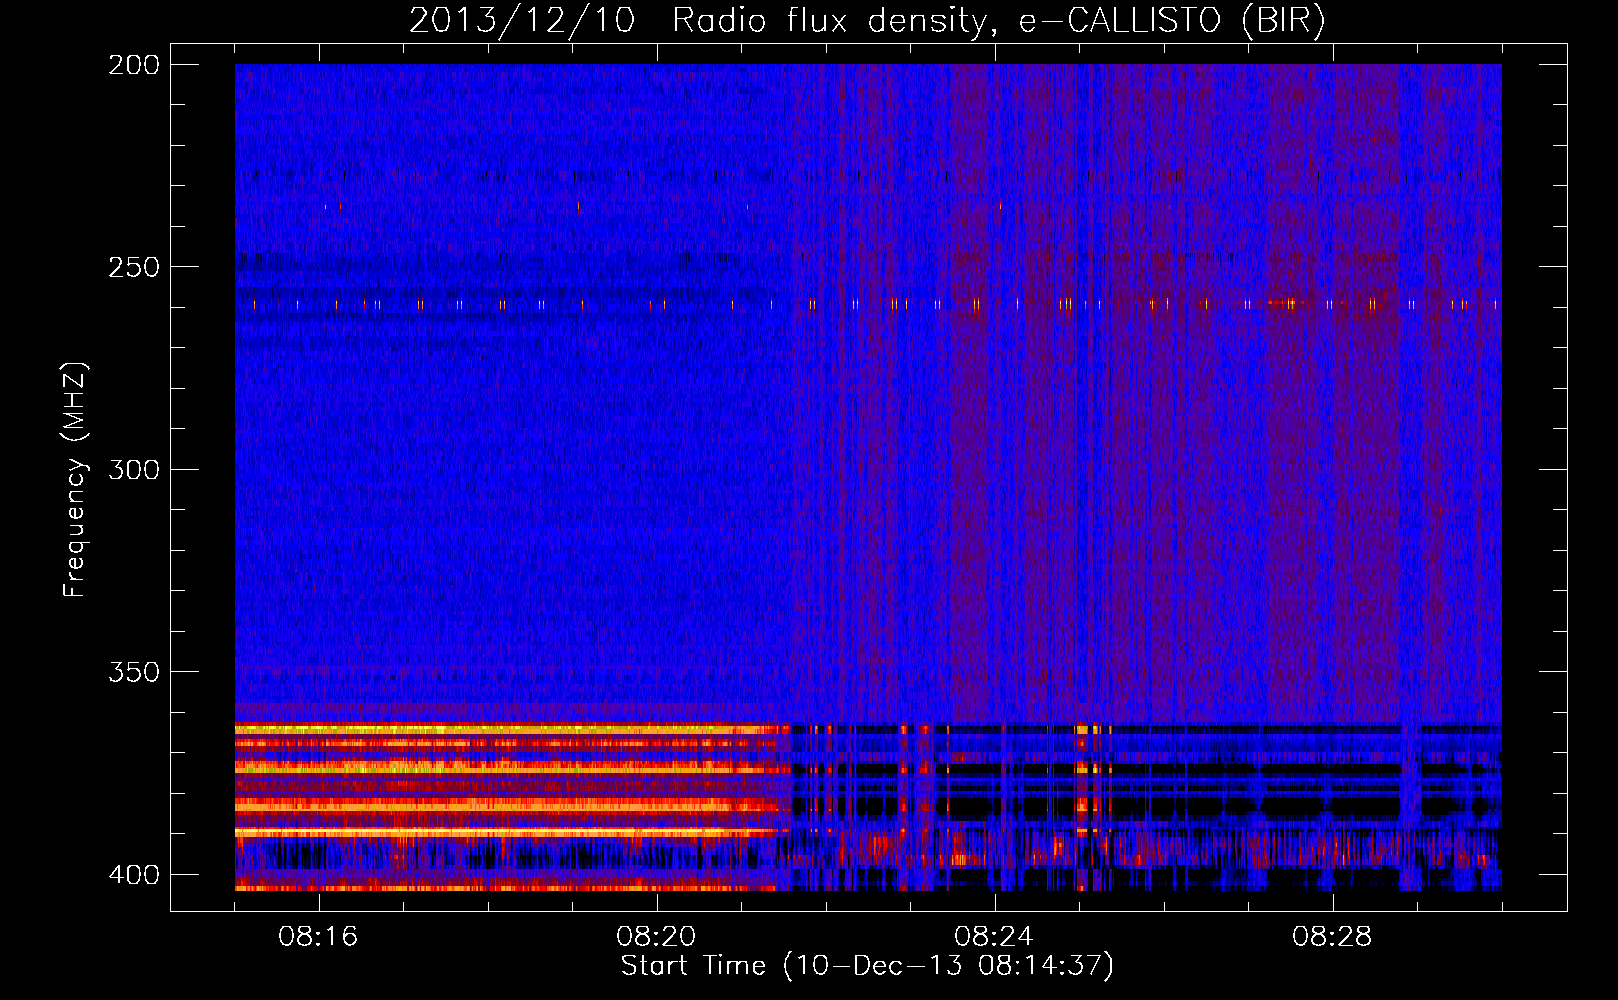Click the 08:16 time tick label
Screen dimensions: 1618x1000
click(318, 937)
